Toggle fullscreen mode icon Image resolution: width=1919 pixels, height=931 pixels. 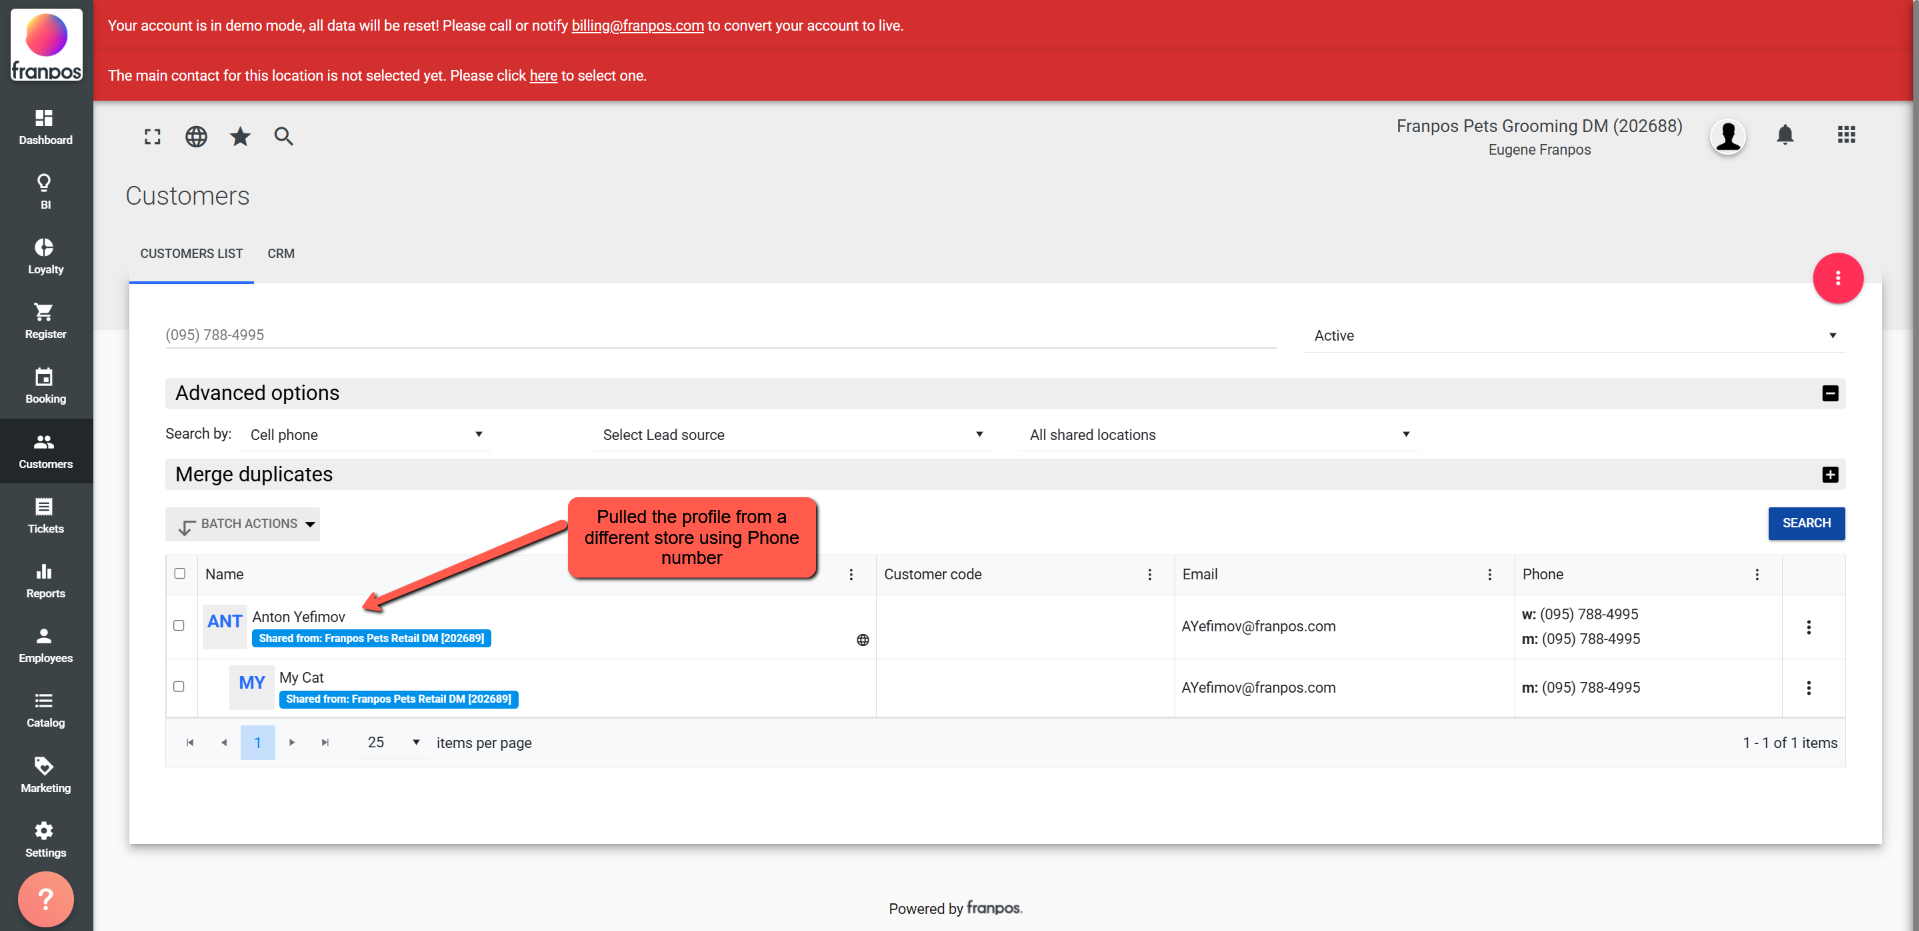152,137
